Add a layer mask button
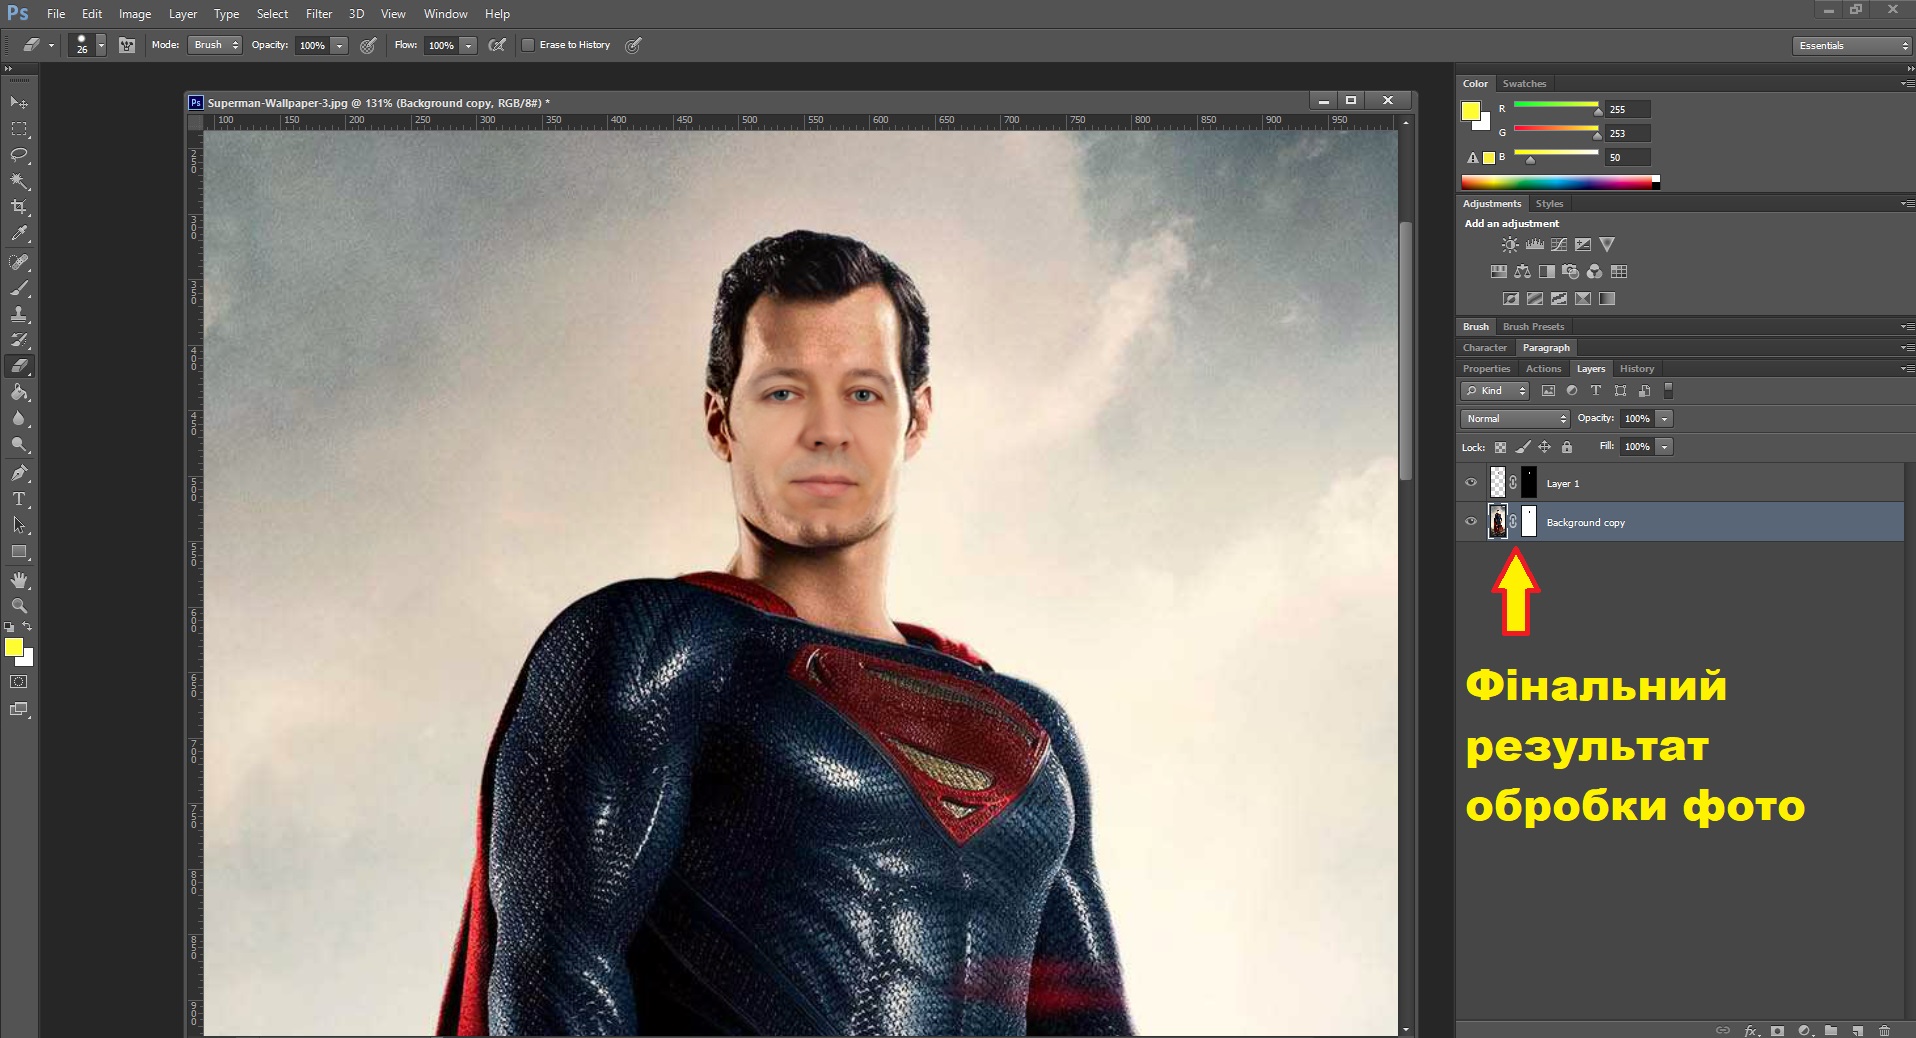The height and width of the screenshot is (1038, 1916). [1777, 1030]
